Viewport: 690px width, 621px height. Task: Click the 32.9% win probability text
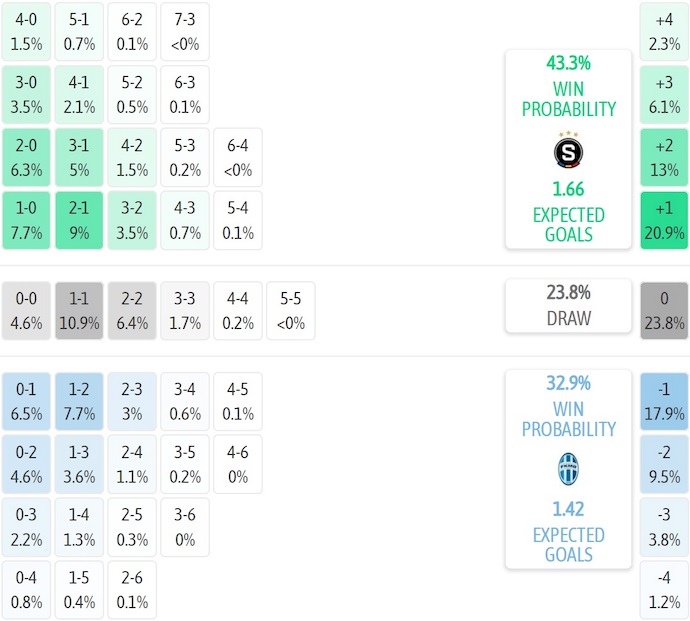click(x=568, y=383)
